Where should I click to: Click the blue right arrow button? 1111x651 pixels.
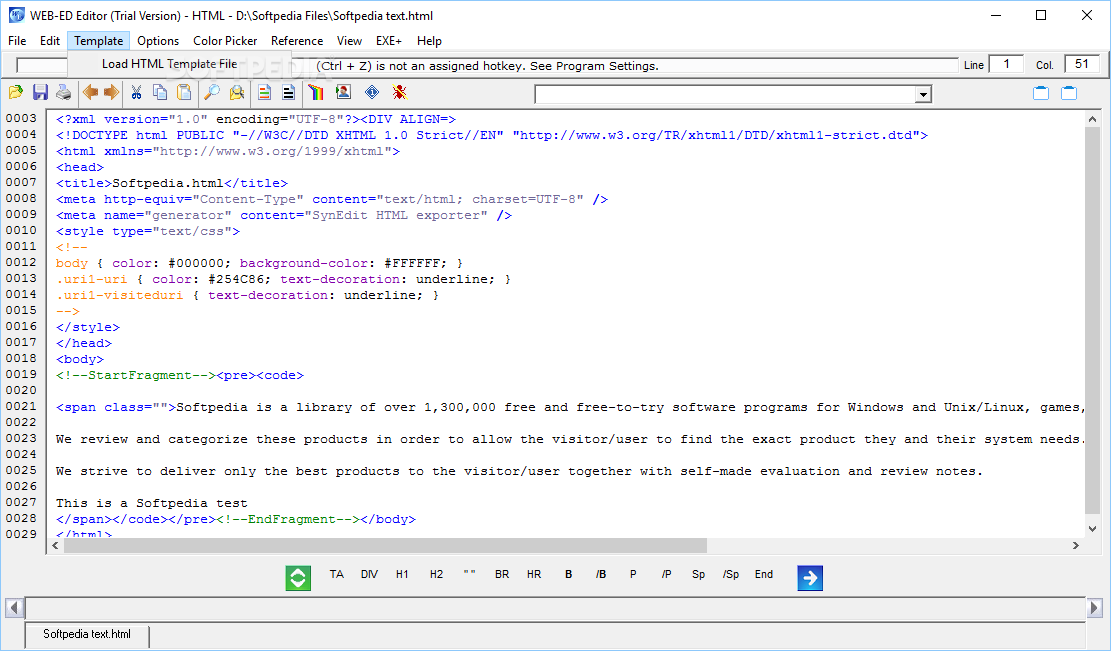tap(810, 578)
